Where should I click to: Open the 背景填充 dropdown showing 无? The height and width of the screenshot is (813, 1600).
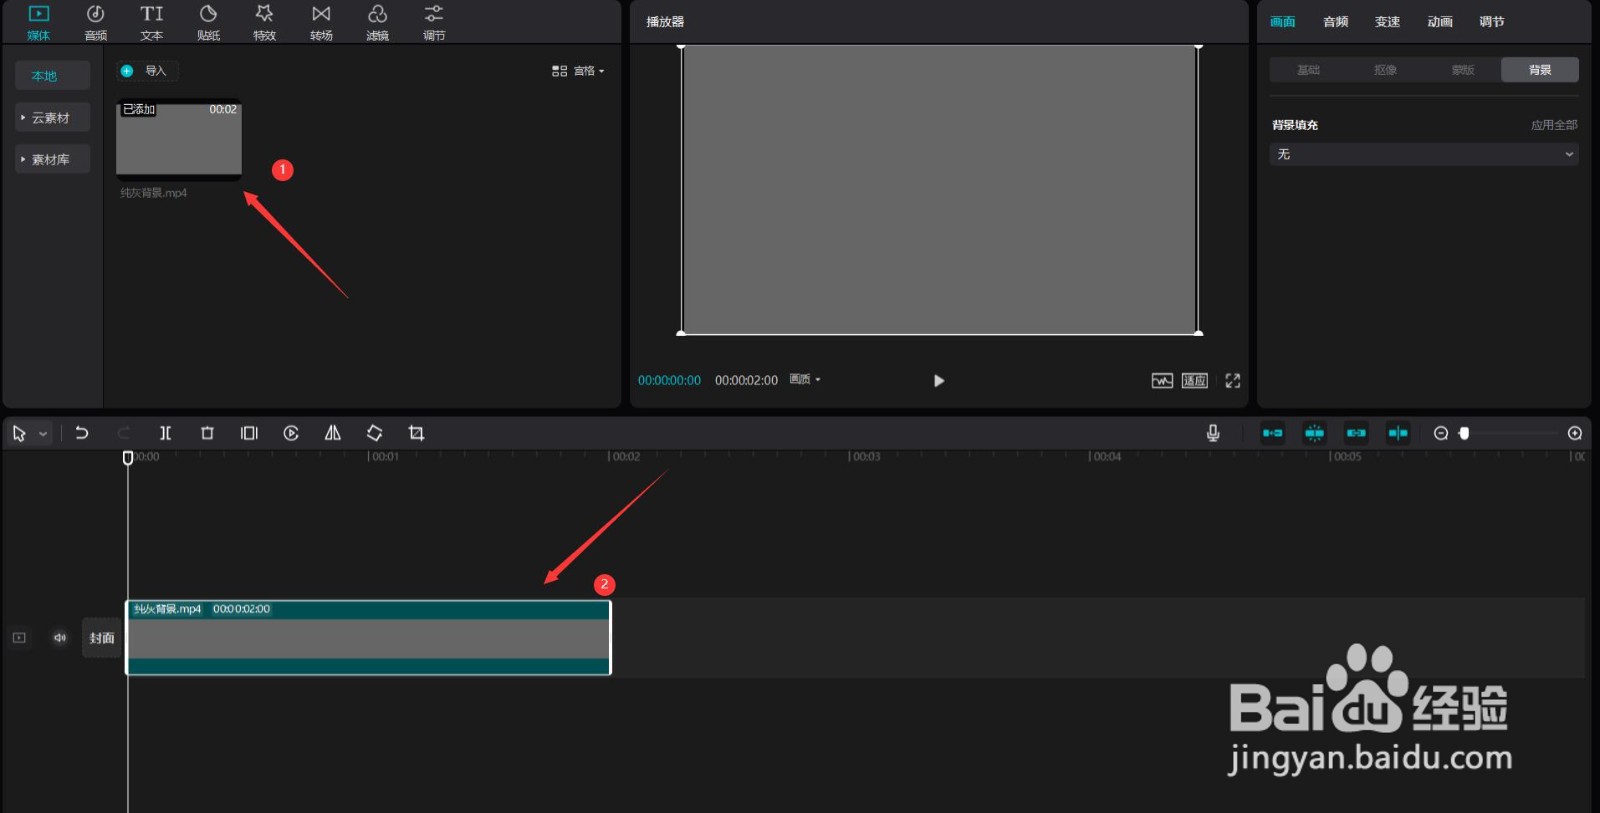click(1424, 154)
